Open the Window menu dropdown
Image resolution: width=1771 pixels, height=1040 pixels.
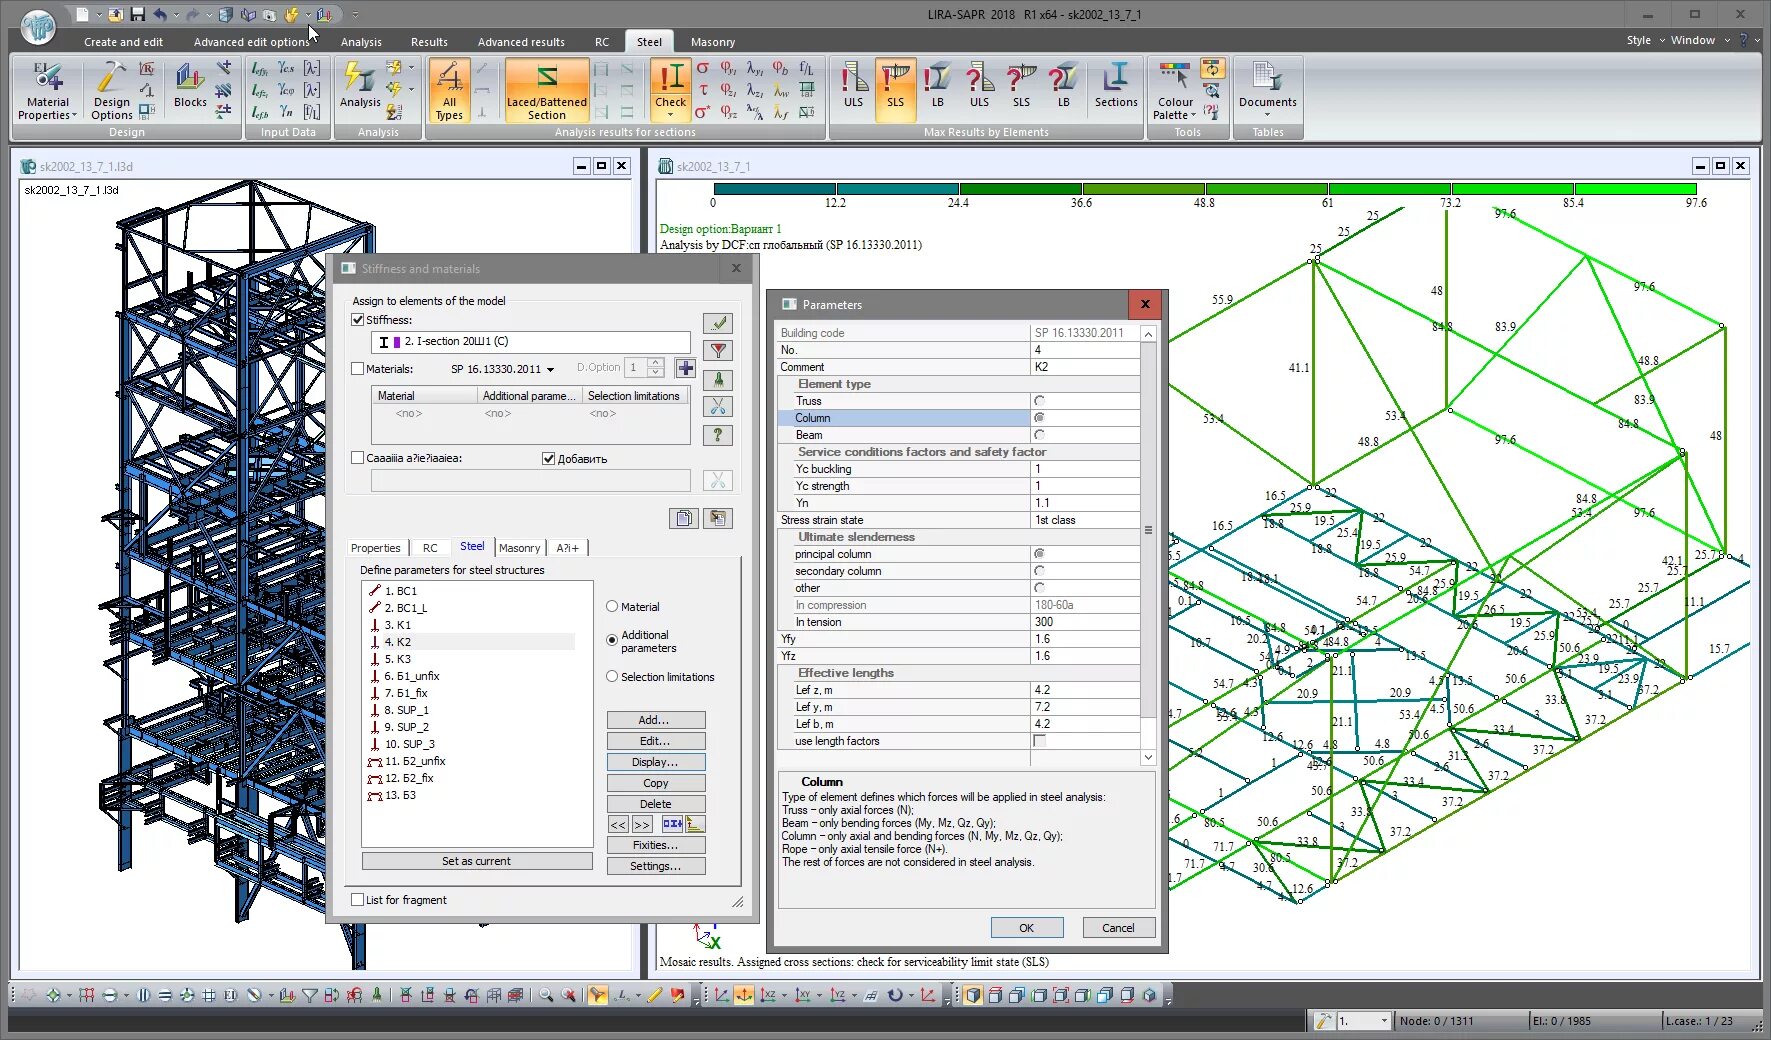pos(1700,40)
